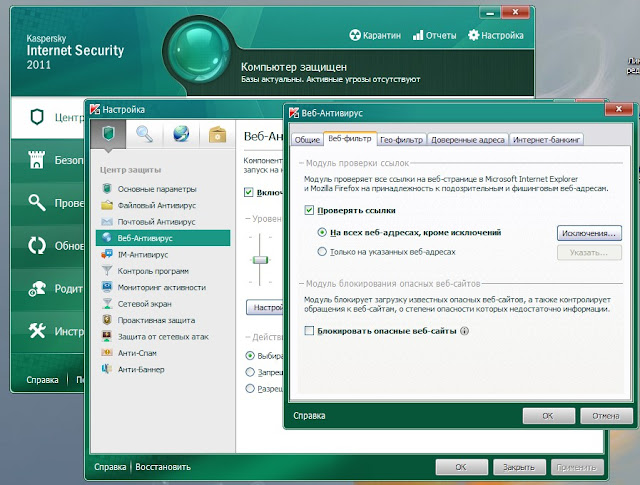Switch to Интернет-банкинг tab

pos(547,140)
